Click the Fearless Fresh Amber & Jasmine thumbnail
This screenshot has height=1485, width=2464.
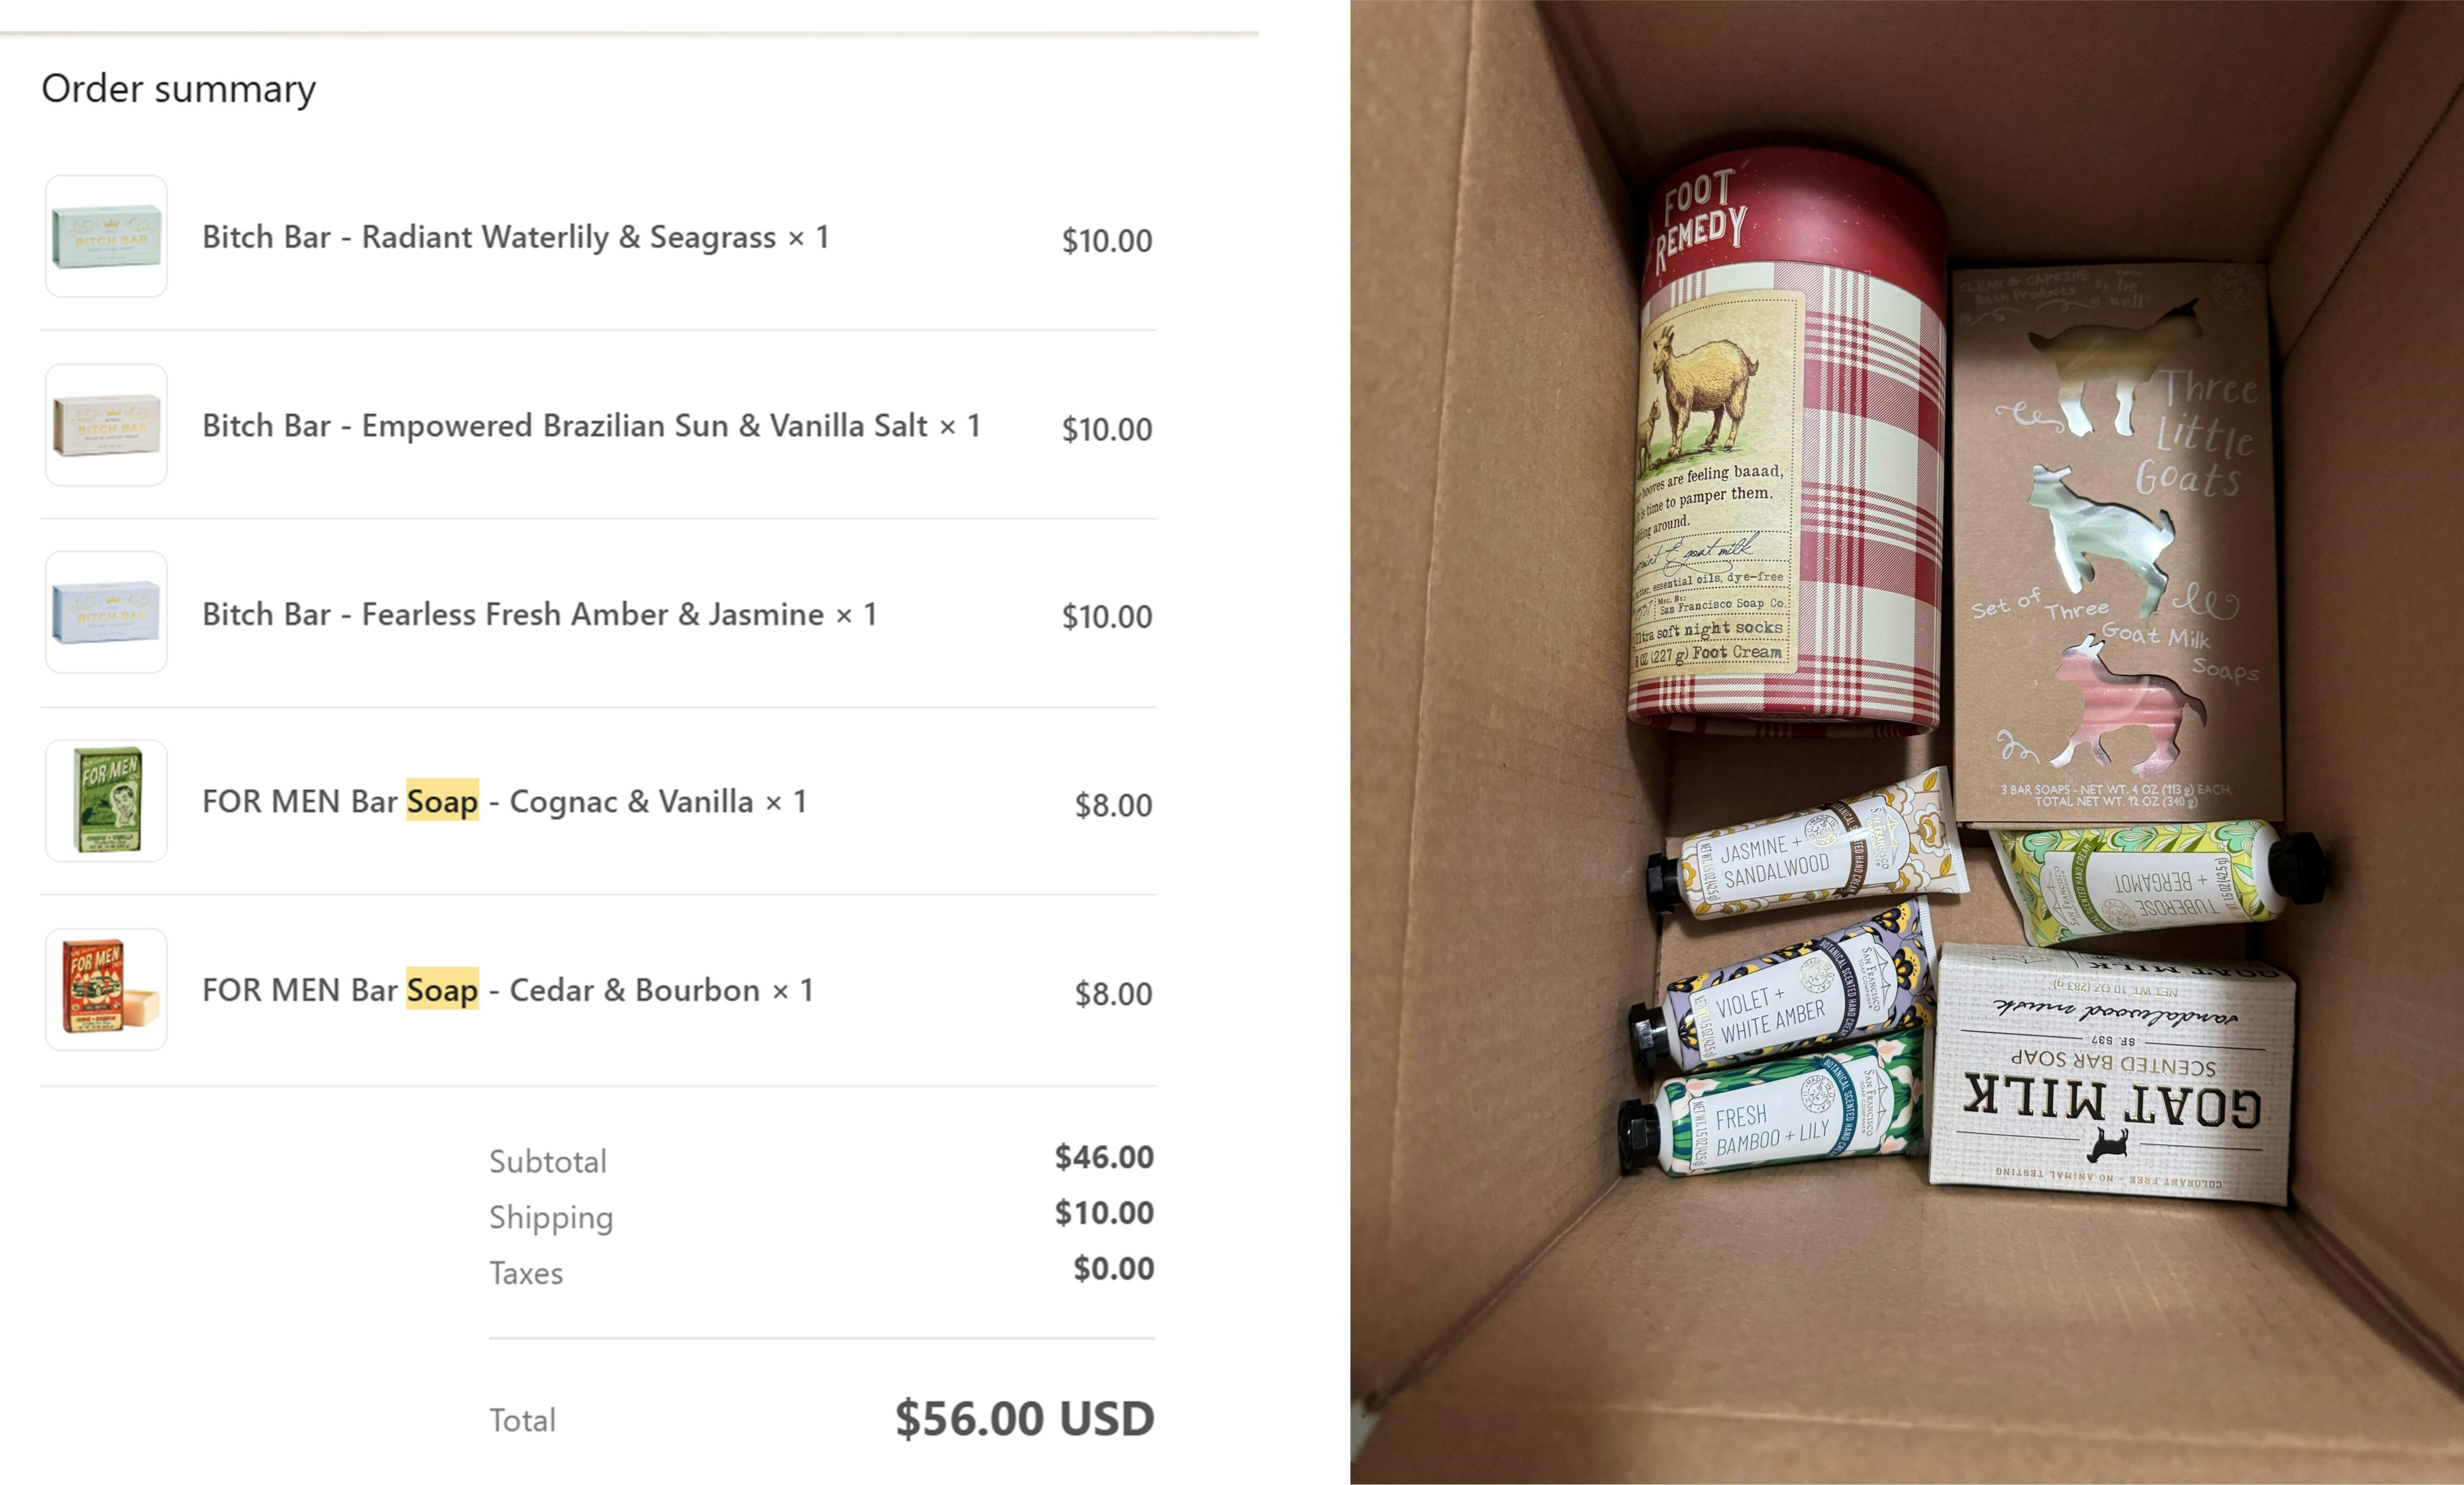[x=106, y=613]
